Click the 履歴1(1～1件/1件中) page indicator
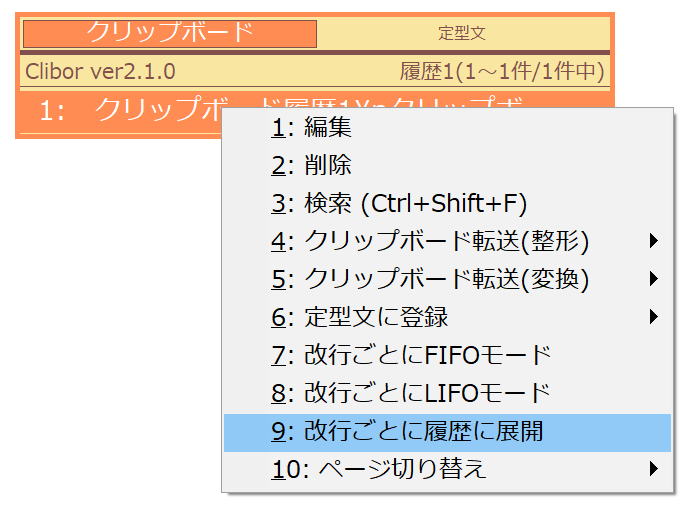The image size is (696, 515). click(502, 71)
